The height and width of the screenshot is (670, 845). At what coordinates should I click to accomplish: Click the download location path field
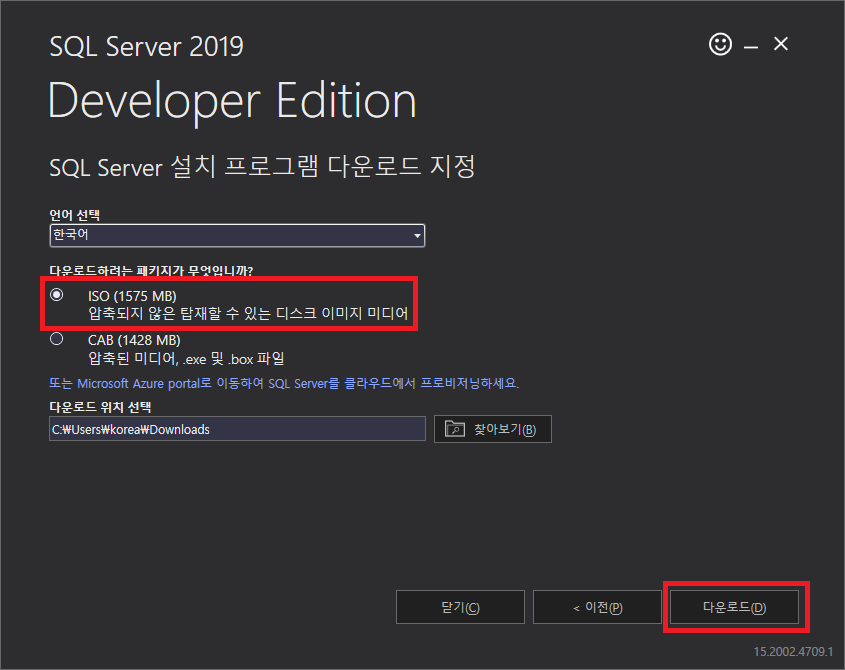237,429
